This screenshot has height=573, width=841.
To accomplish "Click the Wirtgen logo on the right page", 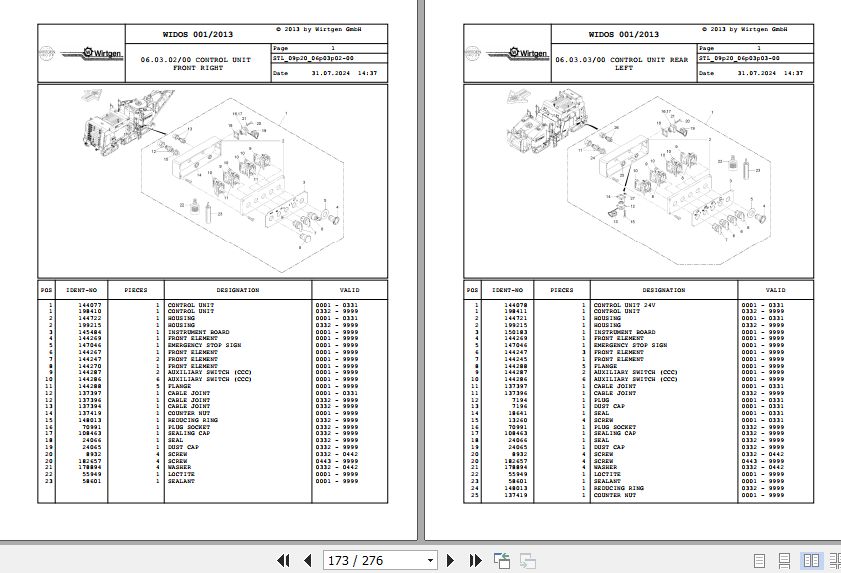I will [x=518, y=54].
